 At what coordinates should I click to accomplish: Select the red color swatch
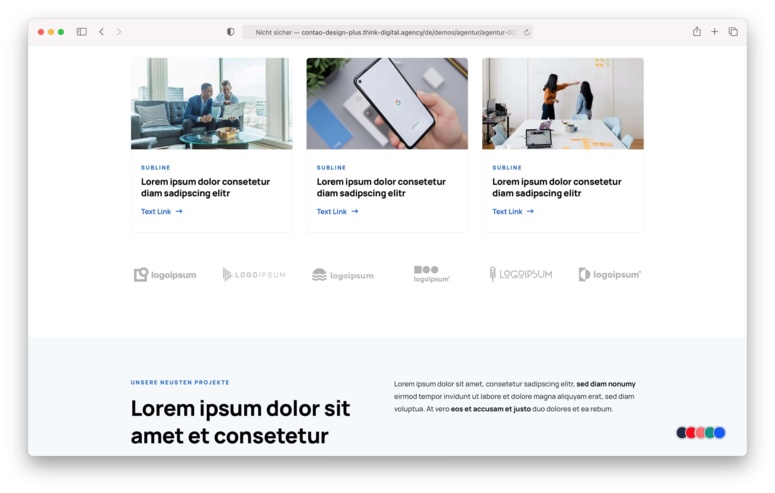[690, 433]
